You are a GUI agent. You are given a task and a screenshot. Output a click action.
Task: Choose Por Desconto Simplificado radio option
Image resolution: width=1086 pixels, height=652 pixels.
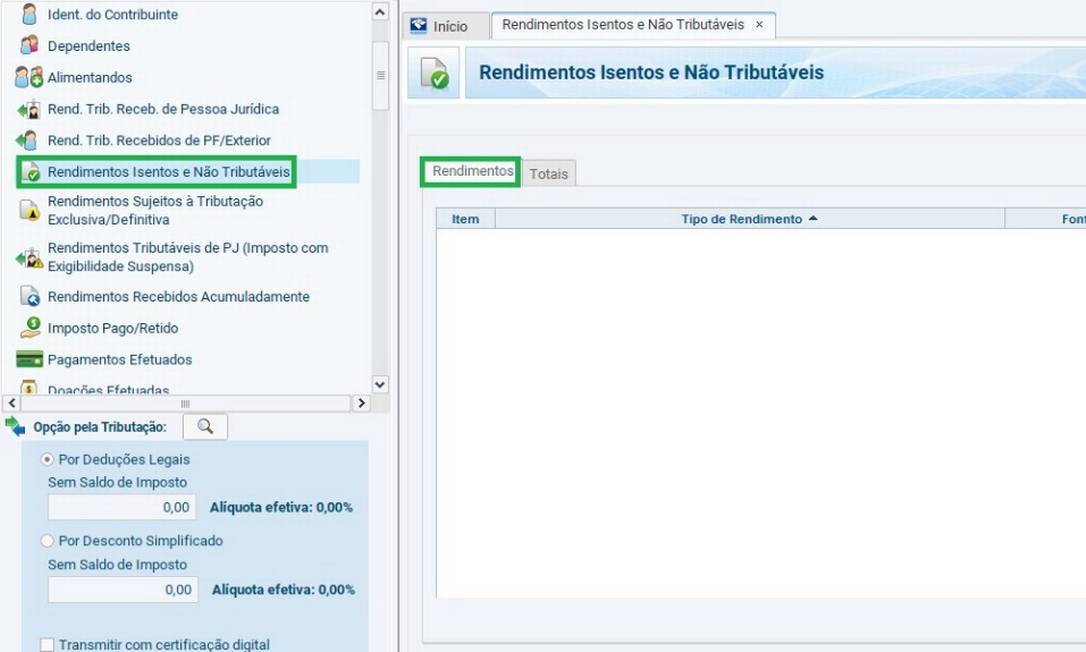coord(47,541)
